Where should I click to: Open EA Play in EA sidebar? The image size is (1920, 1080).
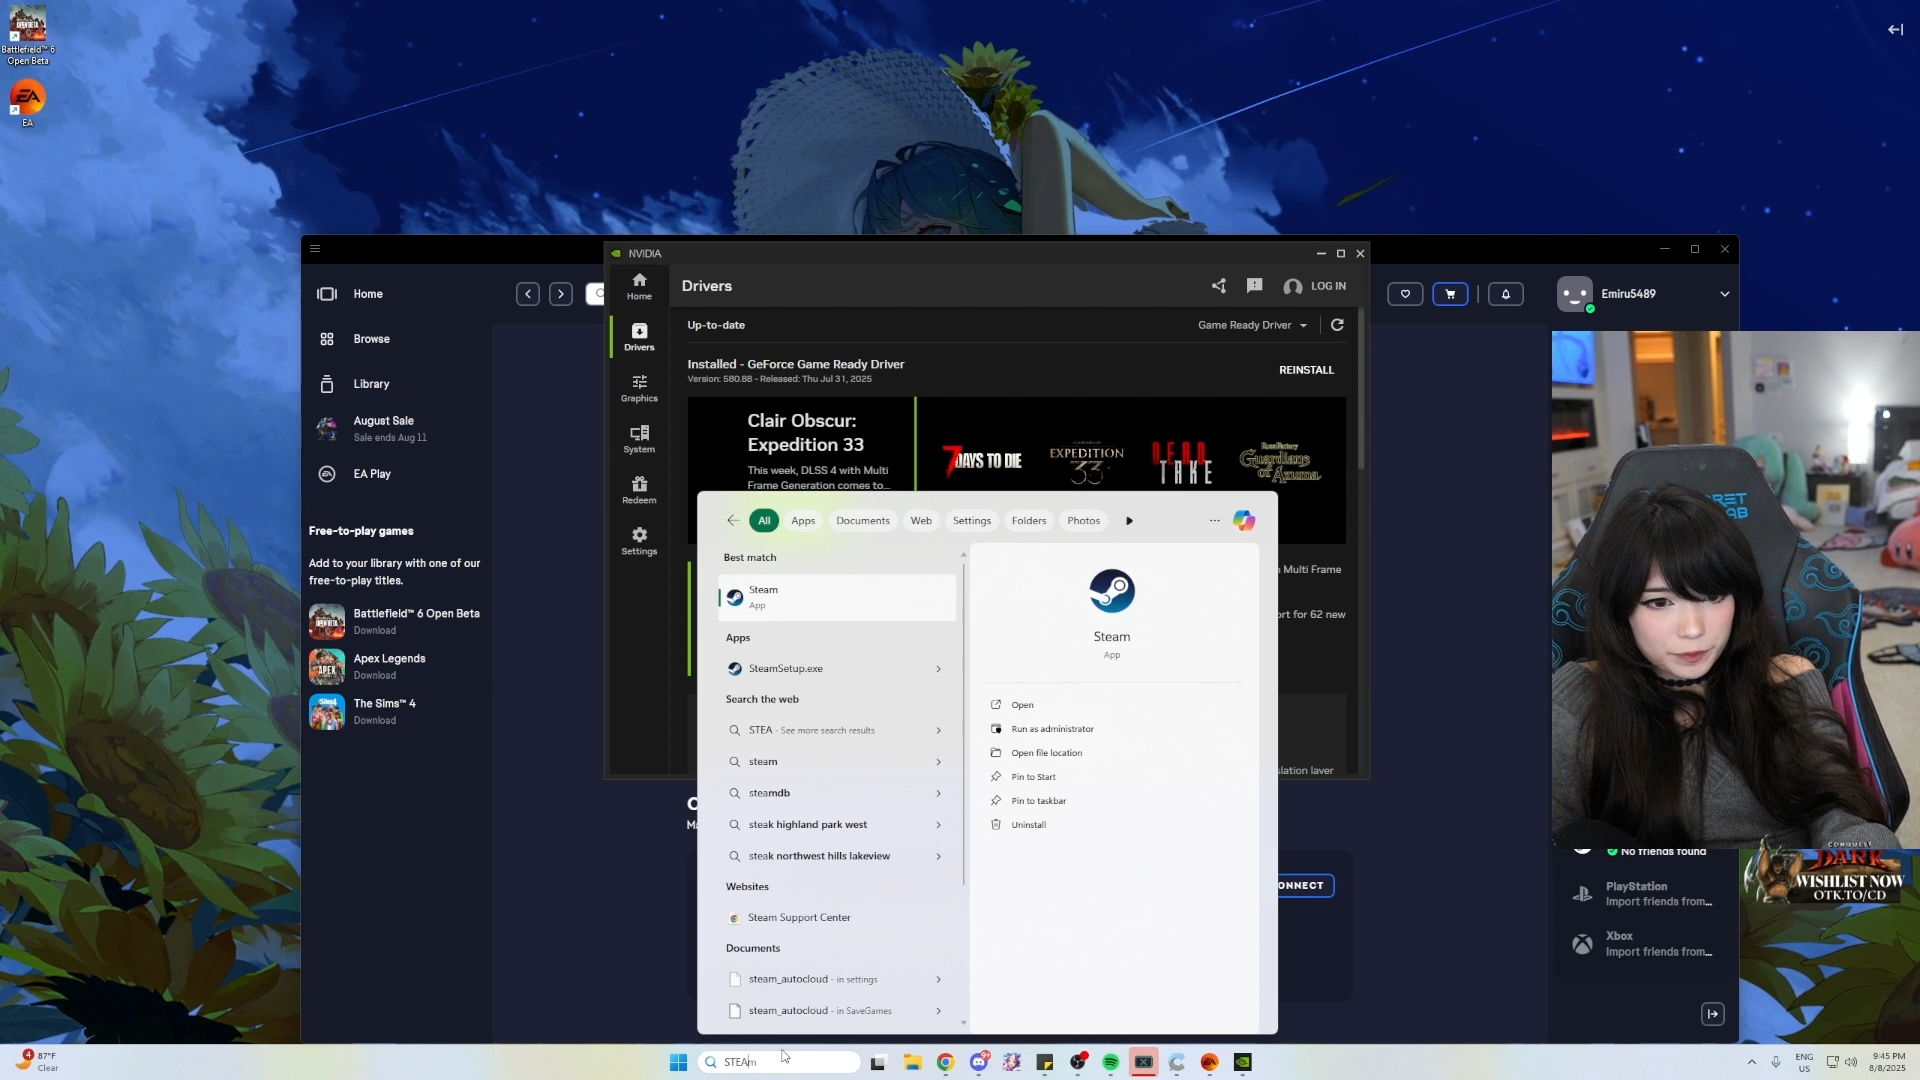[371, 474]
